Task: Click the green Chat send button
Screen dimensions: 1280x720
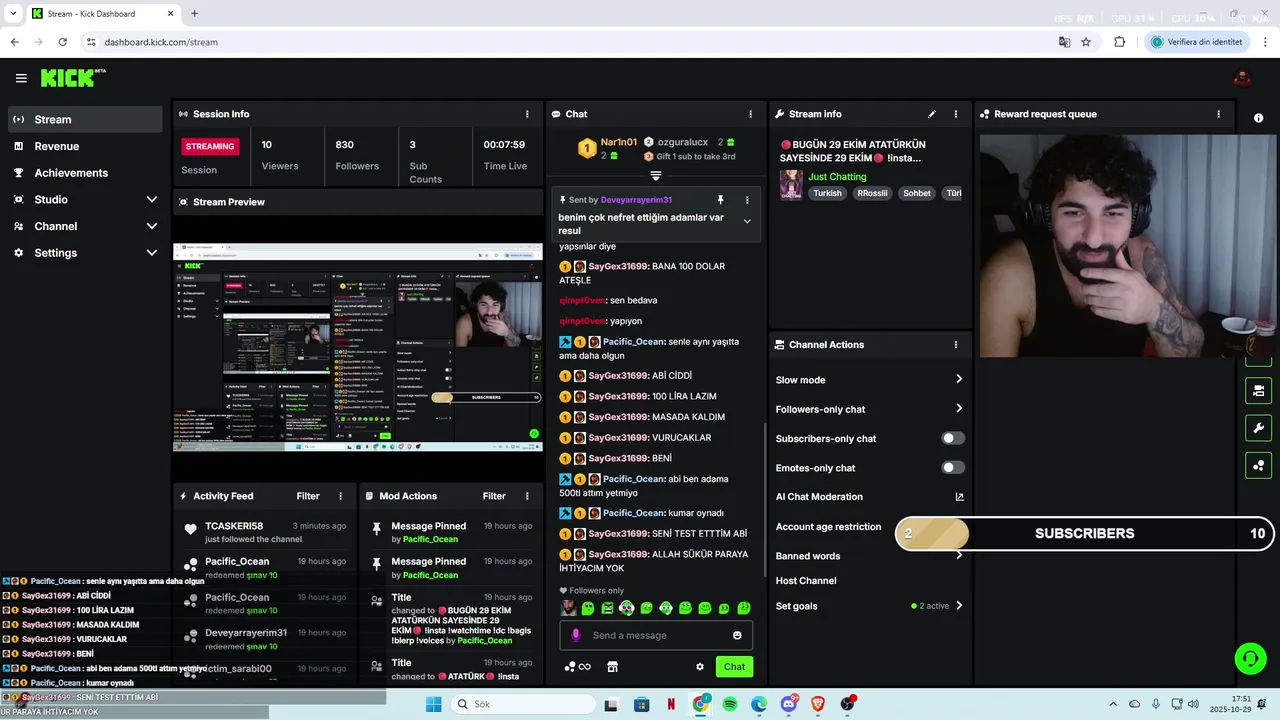Action: pos(734,667)
